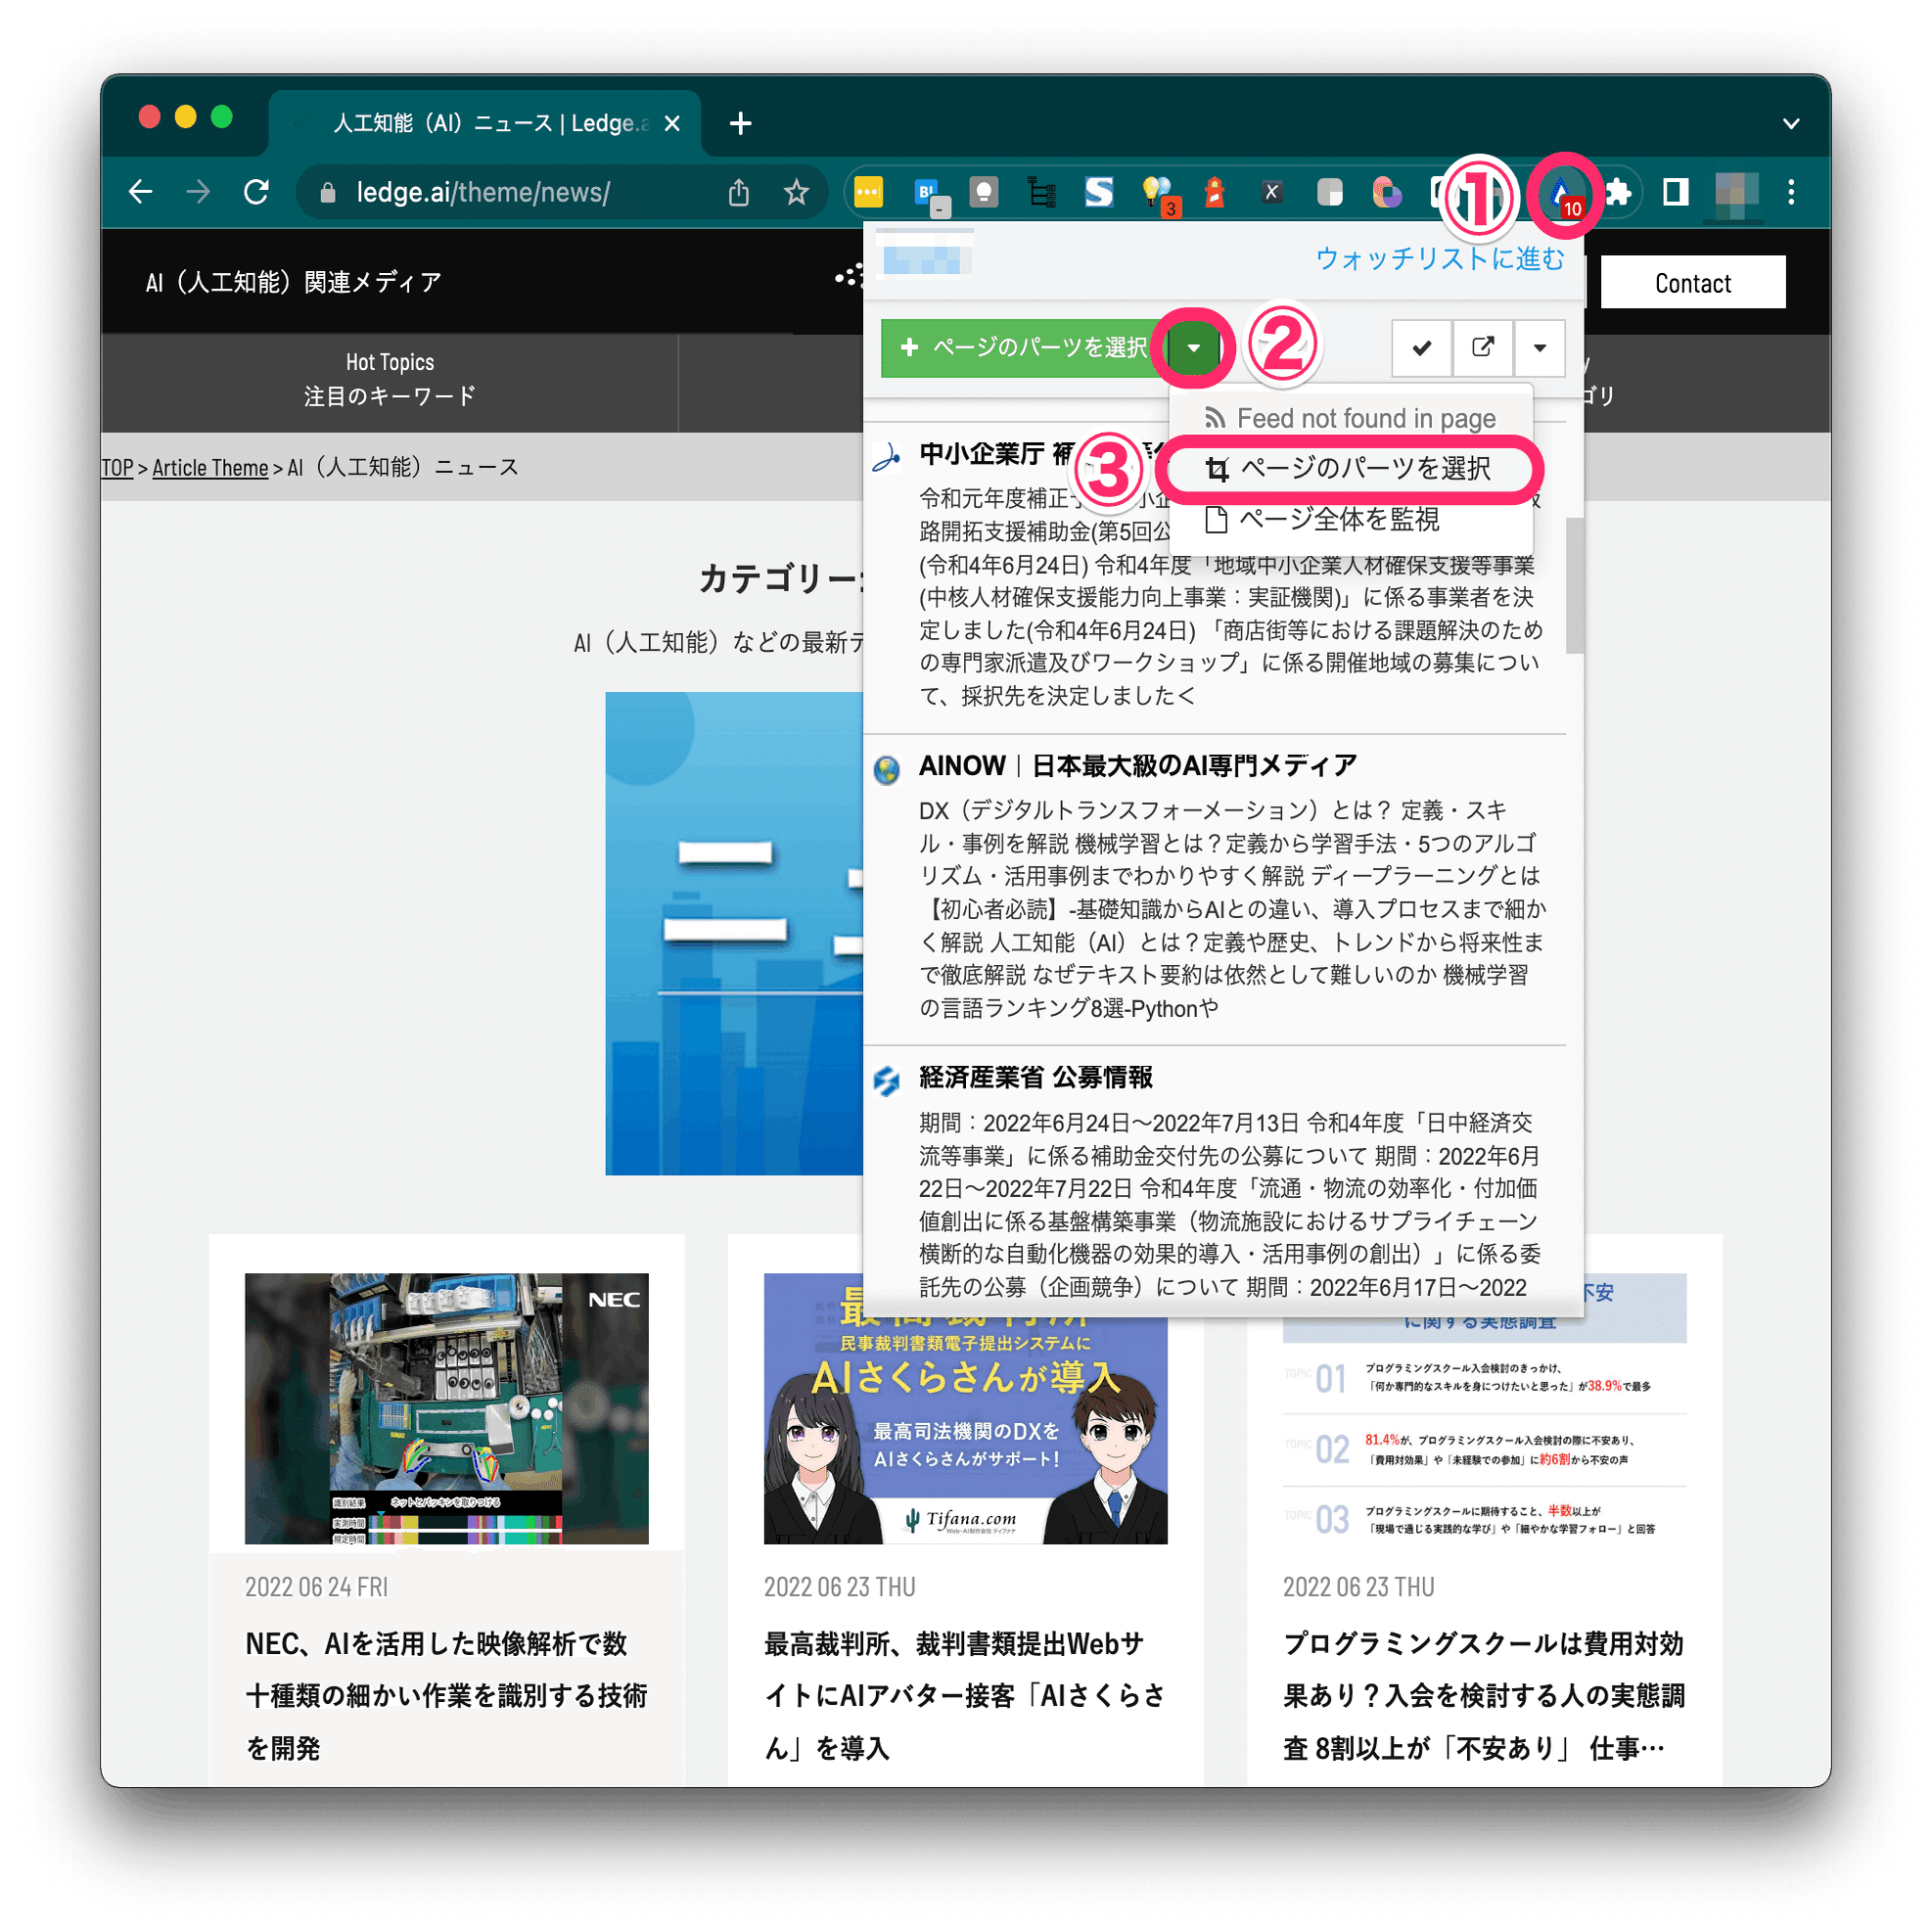
Task: Expand the tab search chevron
Action: click(x=1791, y=124)
